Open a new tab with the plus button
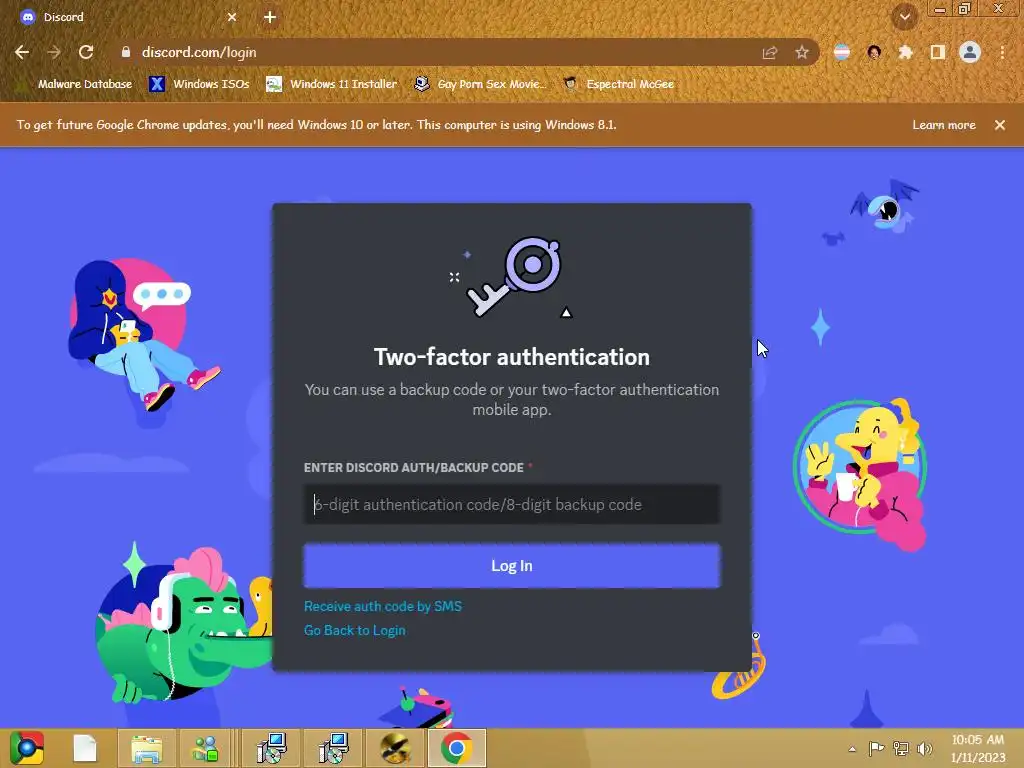Image resolution: width=1024 pixels, height=768 pixels. click(x=270, y=17)
